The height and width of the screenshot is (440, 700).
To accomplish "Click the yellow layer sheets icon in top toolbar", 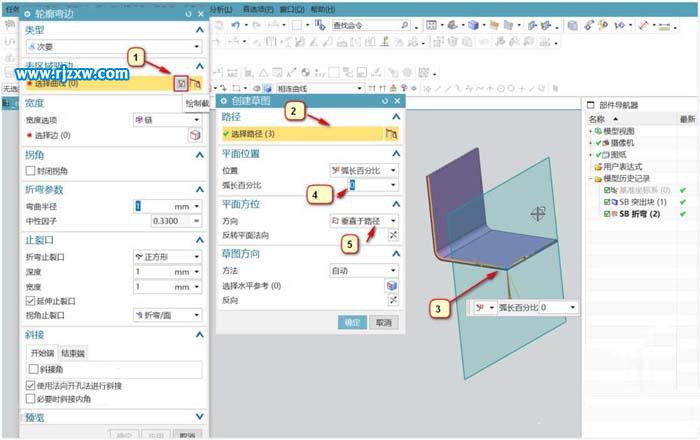I will click(x=494, y=25).
